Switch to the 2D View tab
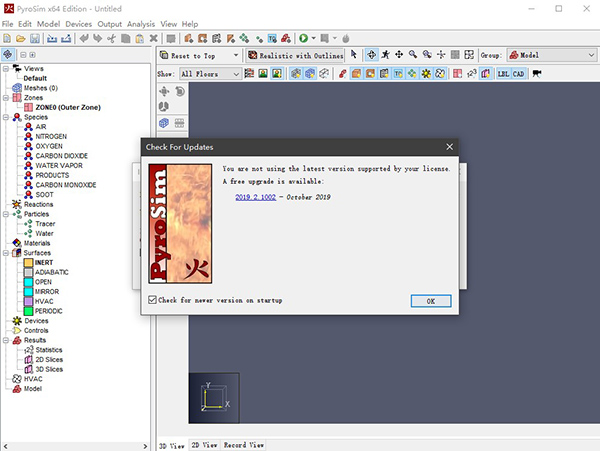This screenshot has height=451, width=600. [x=204, y=444]
